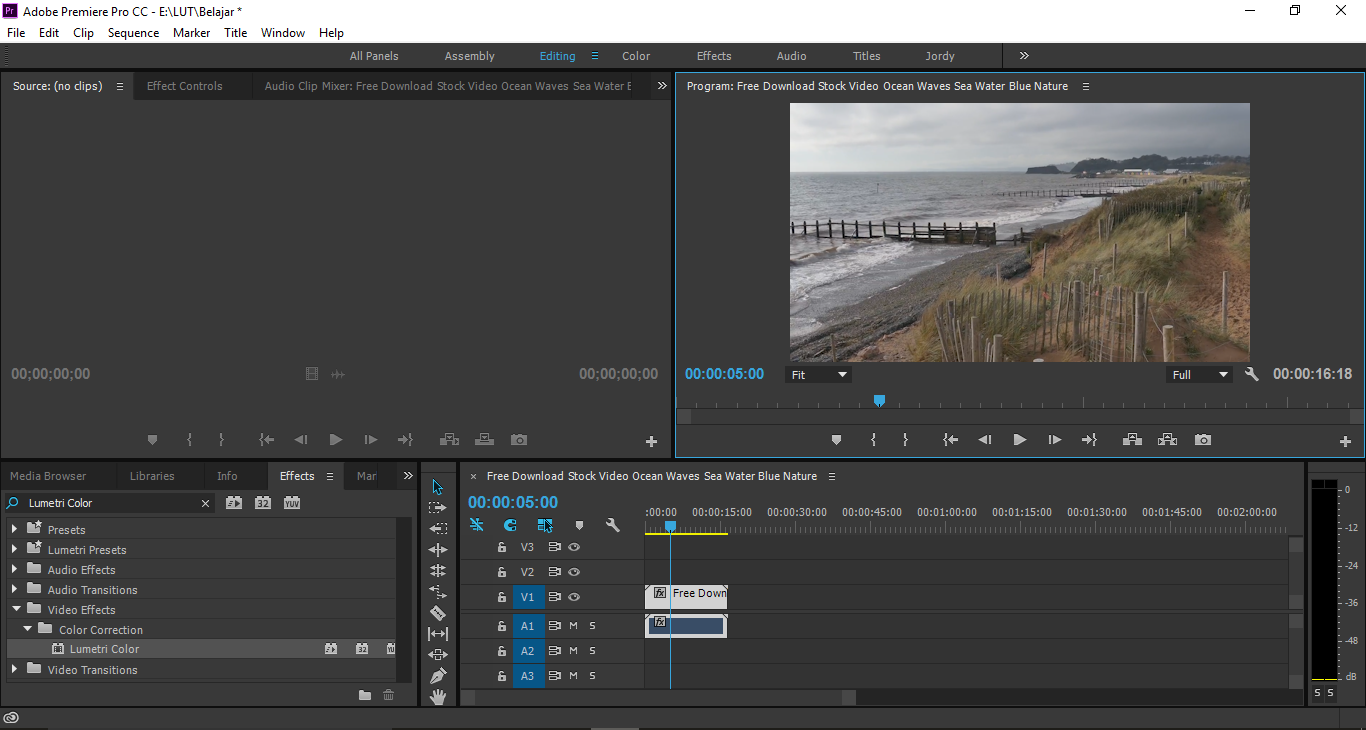Select the Hand tool in tools panel
The height and width of the screenshot is (730, 1366).
(437, 697)
